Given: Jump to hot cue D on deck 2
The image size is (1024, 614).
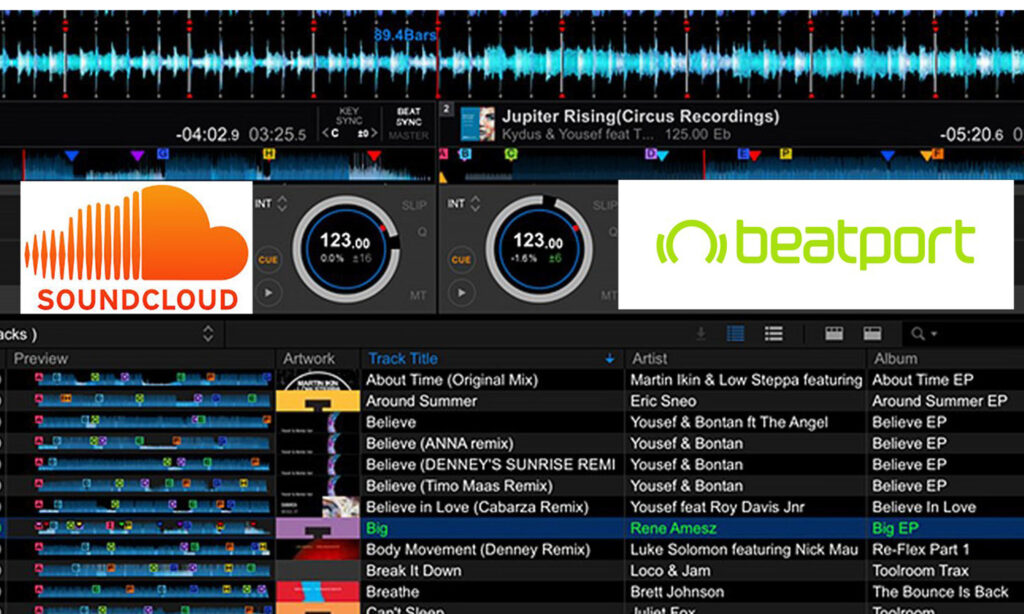Looking at the screenshot, I should pos(650,154).
